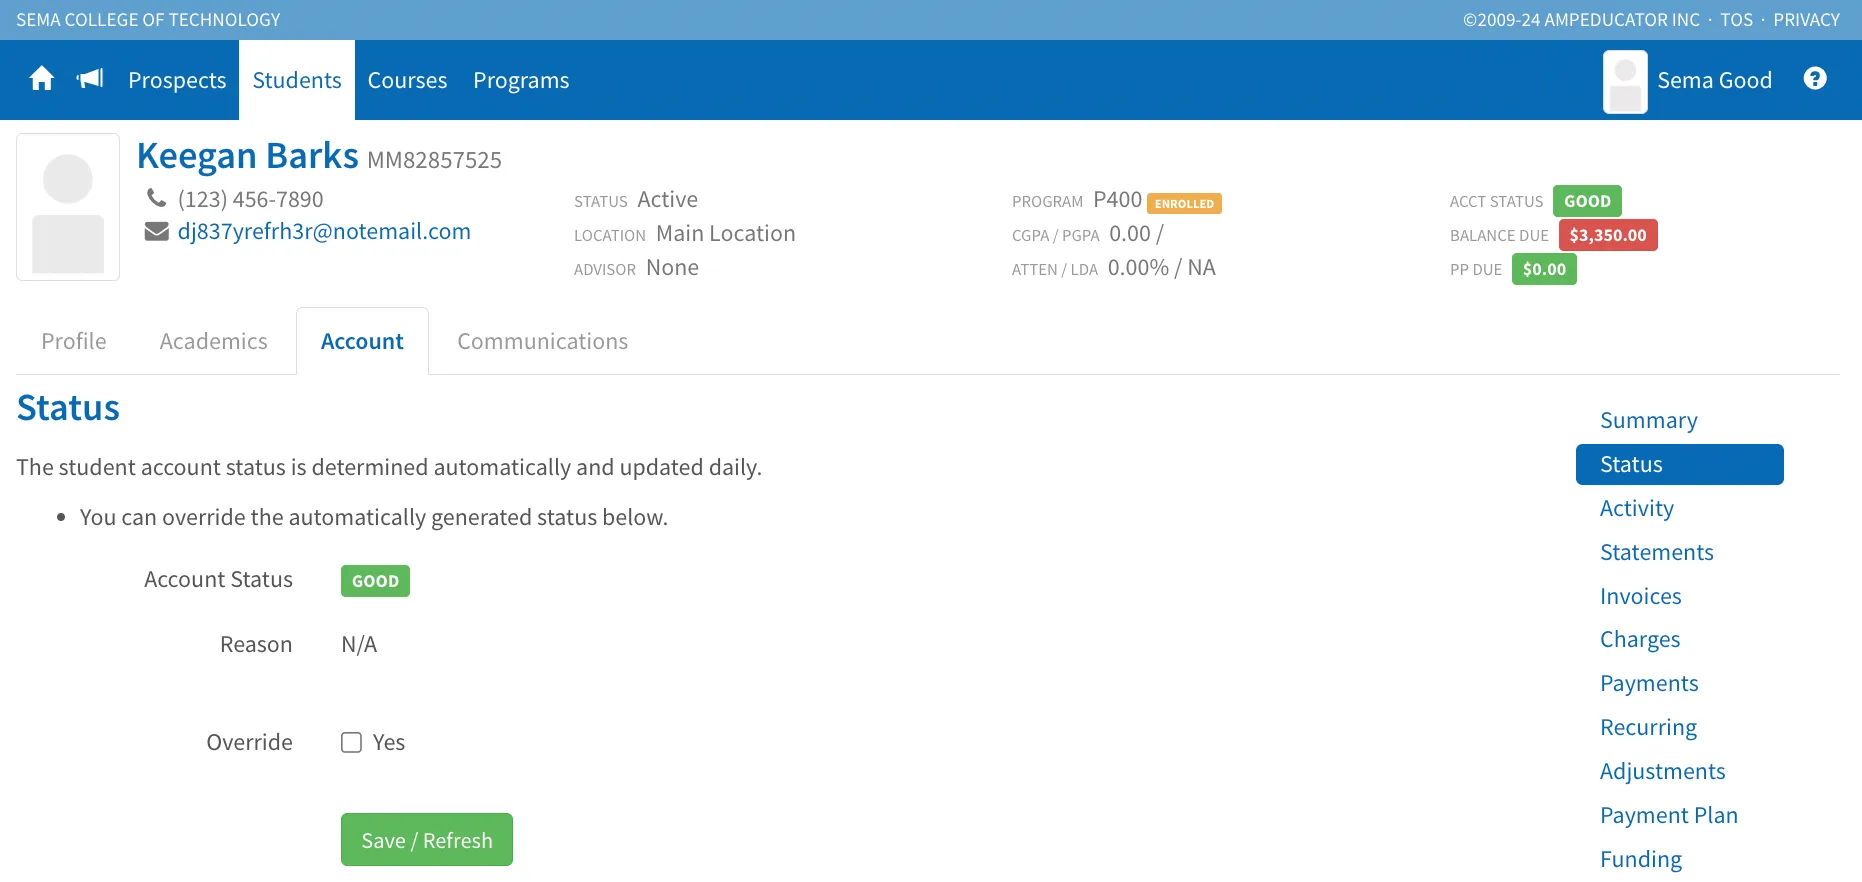Open the Programs menu

point(521,80)
